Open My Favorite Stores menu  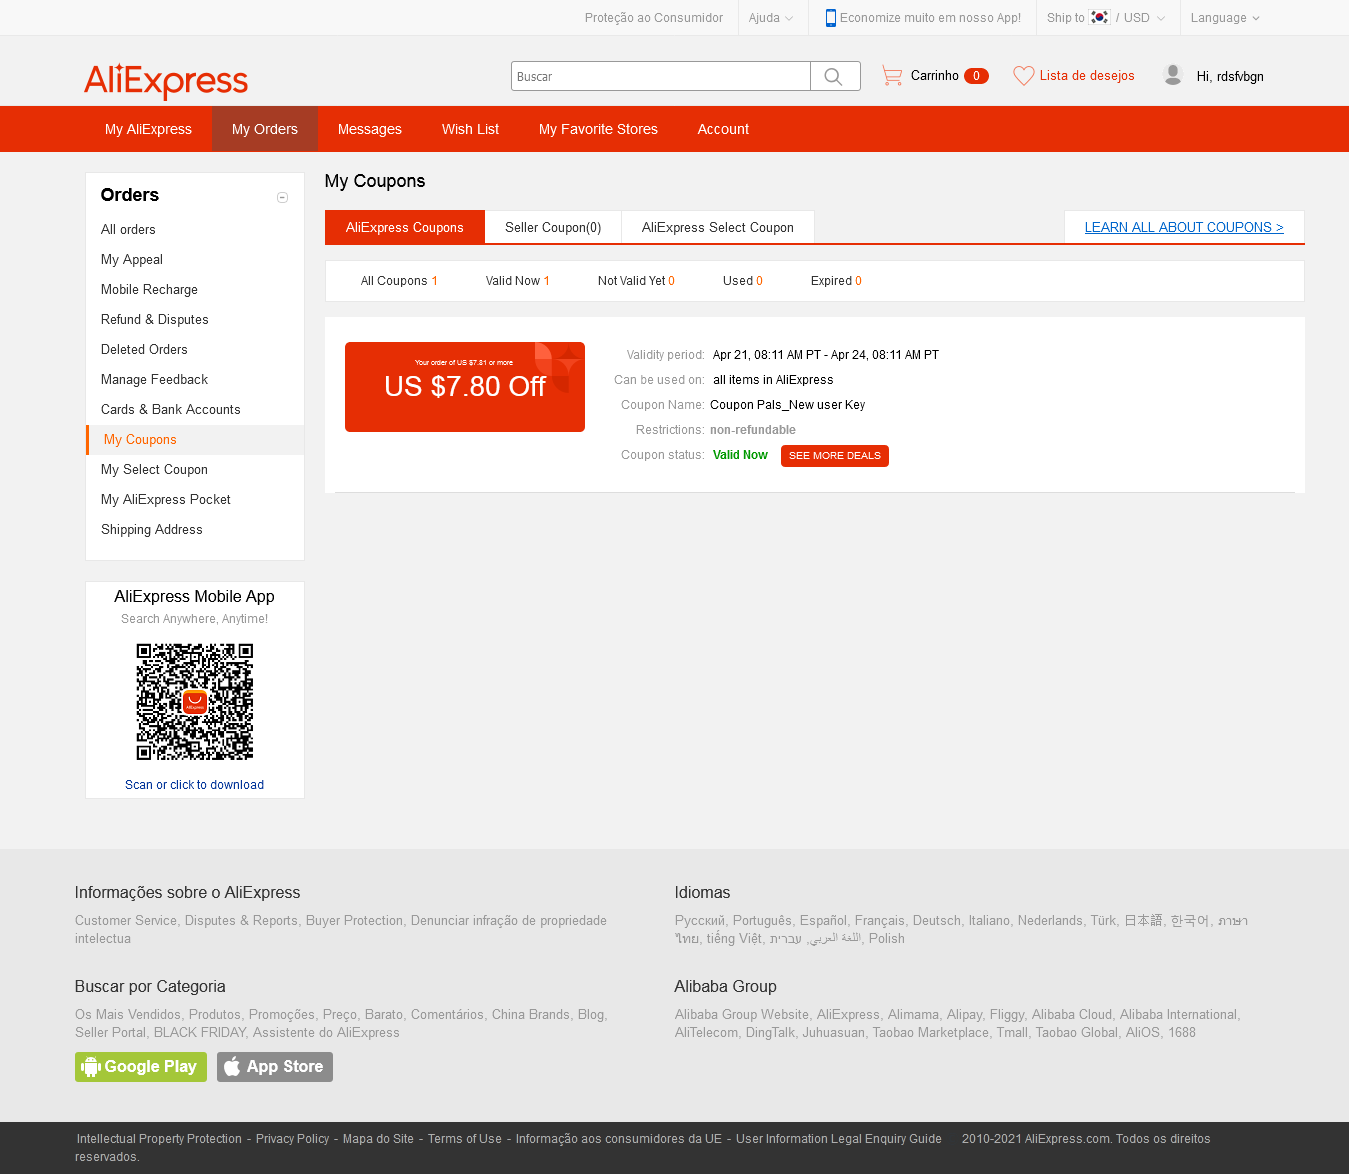pyautogui.click(x=598, y=129)
